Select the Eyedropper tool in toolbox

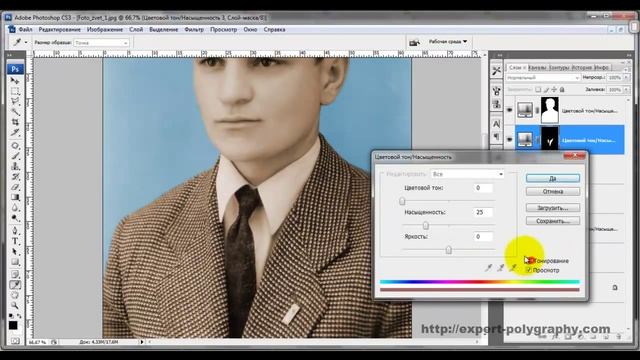coord(15,285)
